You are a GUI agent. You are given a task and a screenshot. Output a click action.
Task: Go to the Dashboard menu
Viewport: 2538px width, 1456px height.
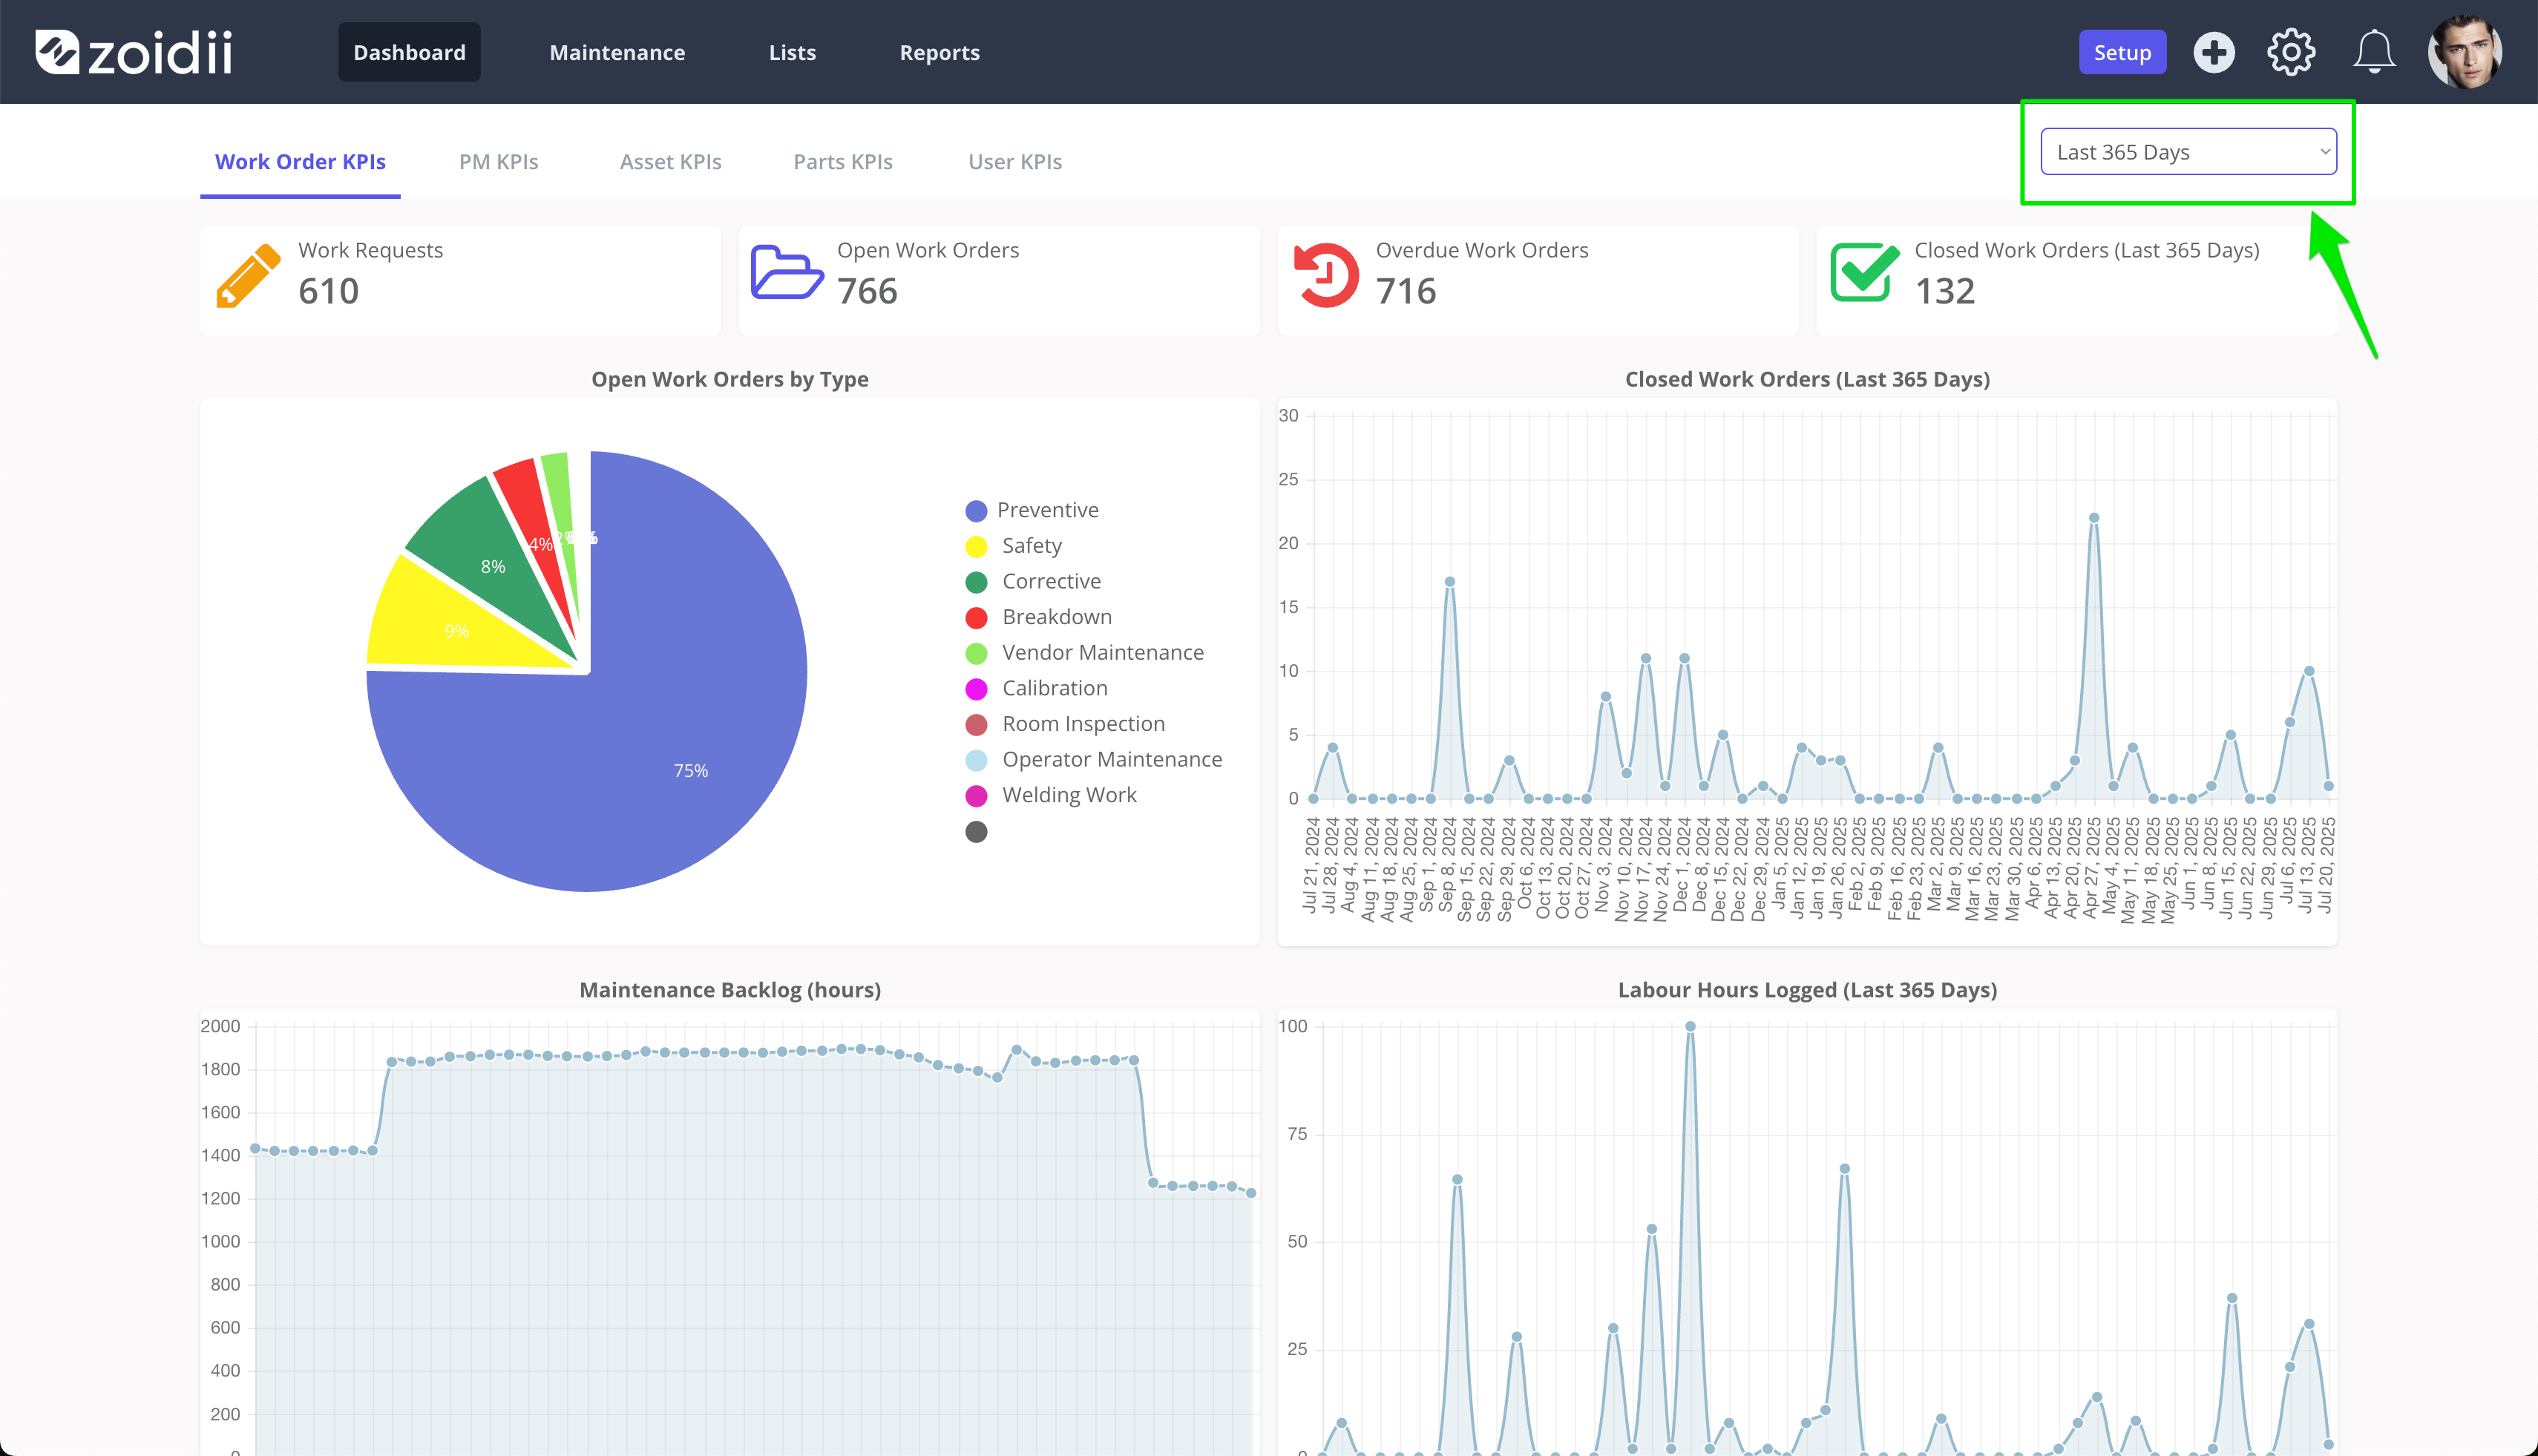(x=409, y=52)
